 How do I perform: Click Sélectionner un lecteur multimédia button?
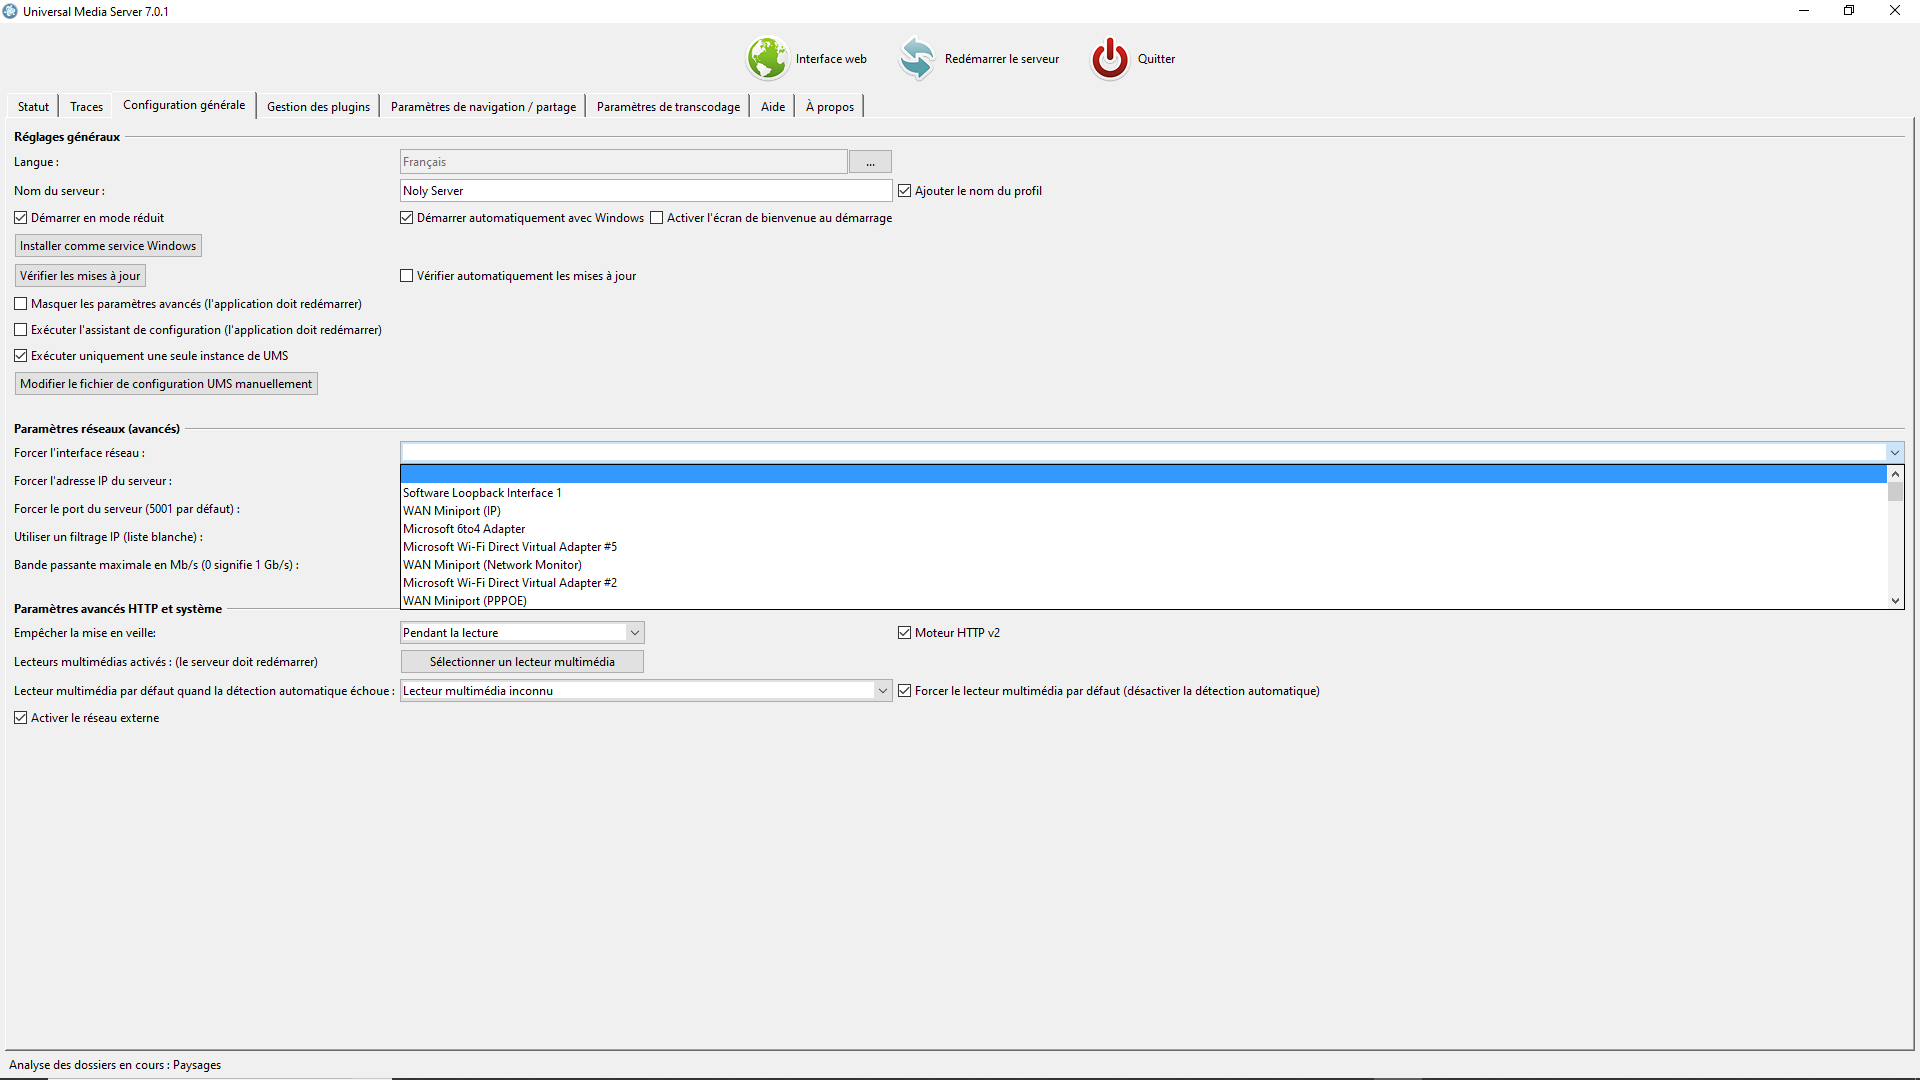522,662
